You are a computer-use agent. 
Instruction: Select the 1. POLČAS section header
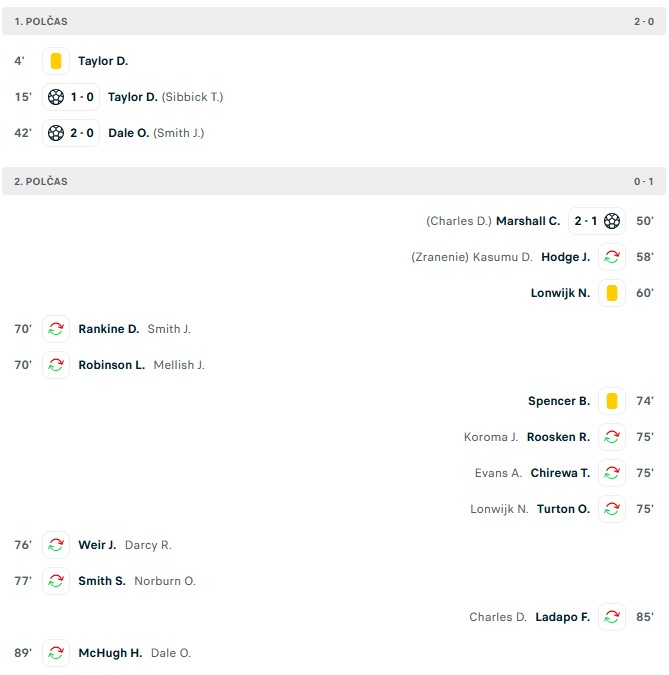click(x=42, y=21)
